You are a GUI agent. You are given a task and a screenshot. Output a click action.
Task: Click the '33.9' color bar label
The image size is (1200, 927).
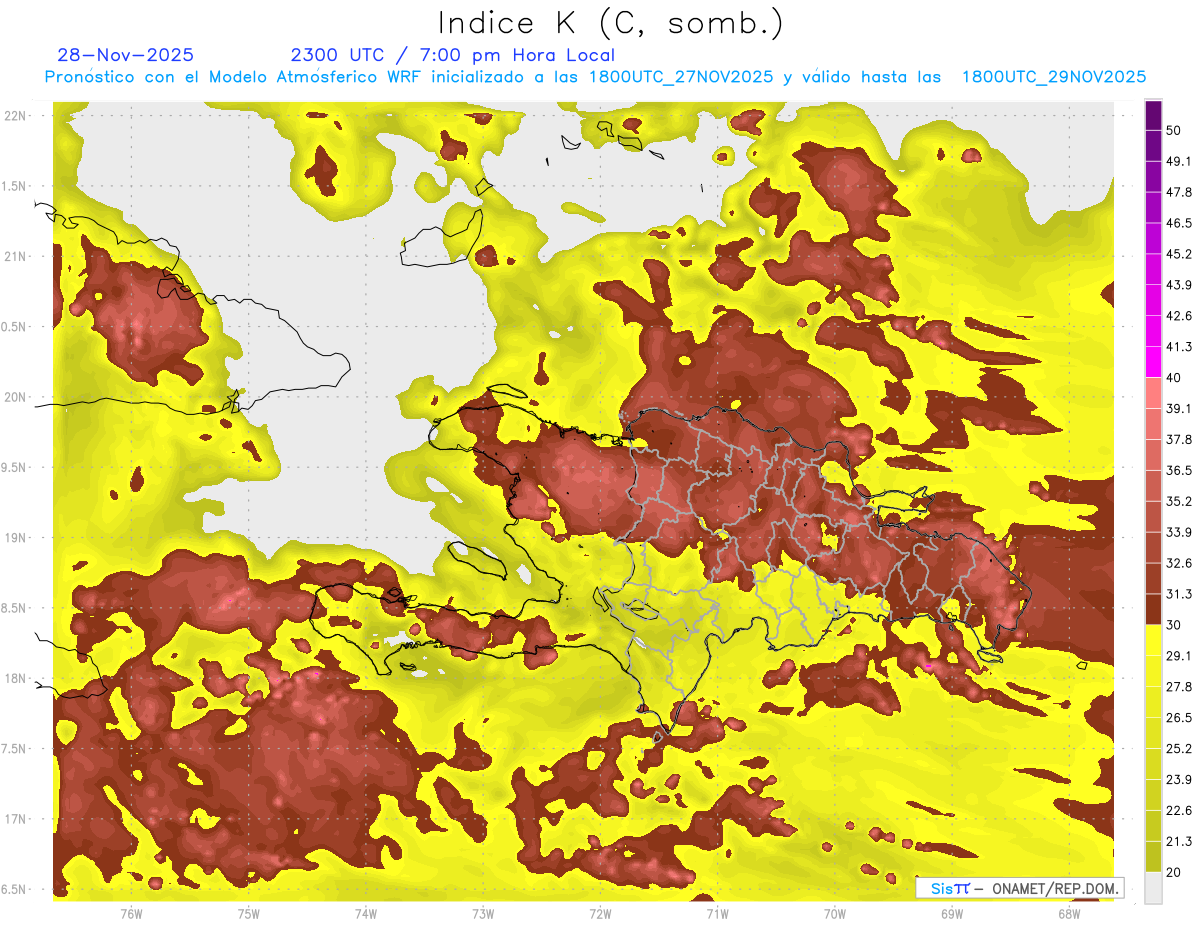coord(1179,532)
